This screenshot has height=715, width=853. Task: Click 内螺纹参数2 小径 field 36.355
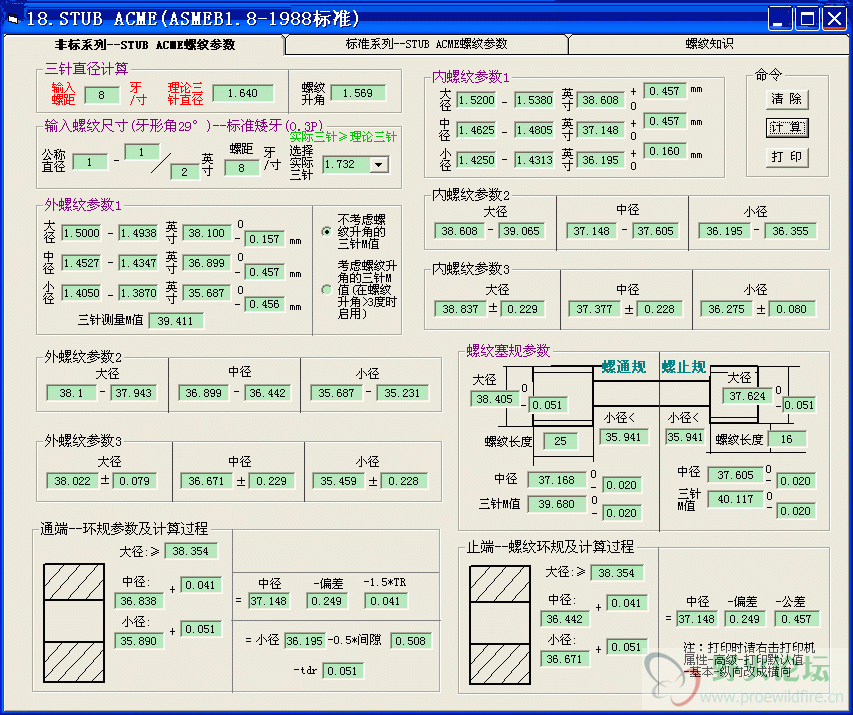tap(790, 231)
